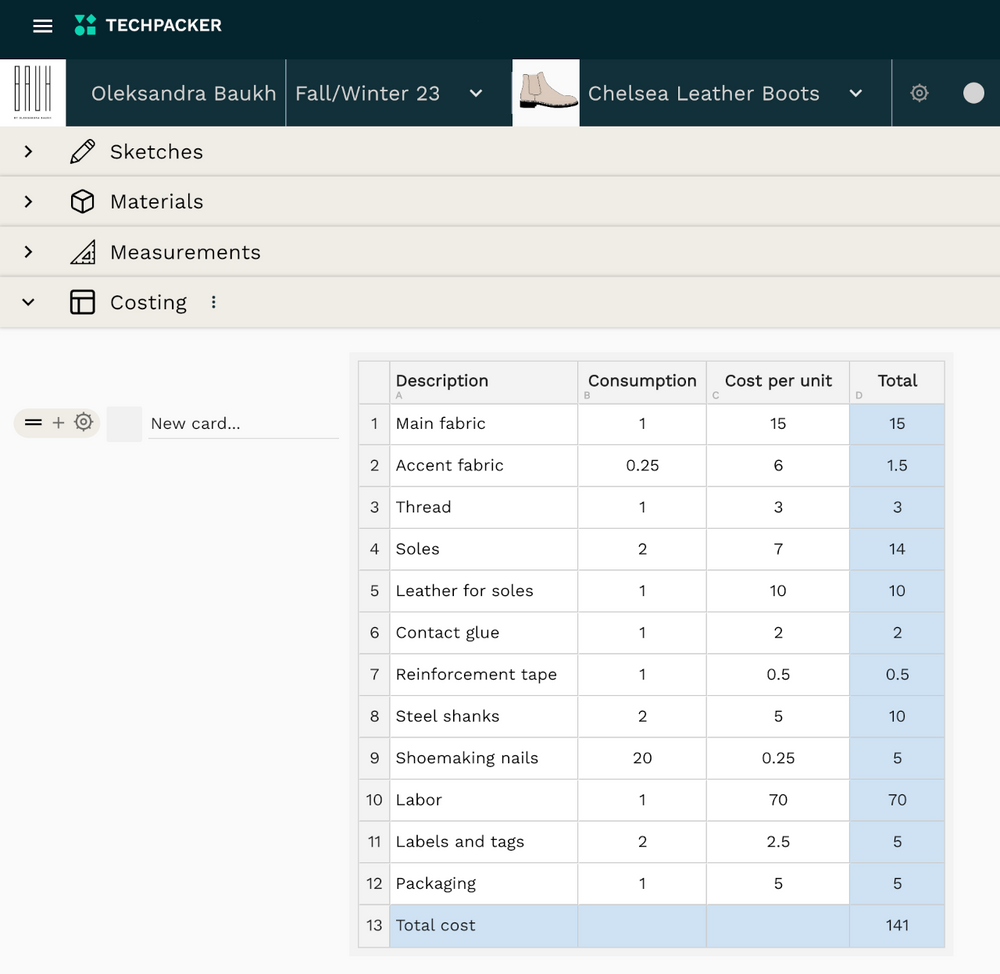Open the hamburger menu

click(x=42, y=26)
